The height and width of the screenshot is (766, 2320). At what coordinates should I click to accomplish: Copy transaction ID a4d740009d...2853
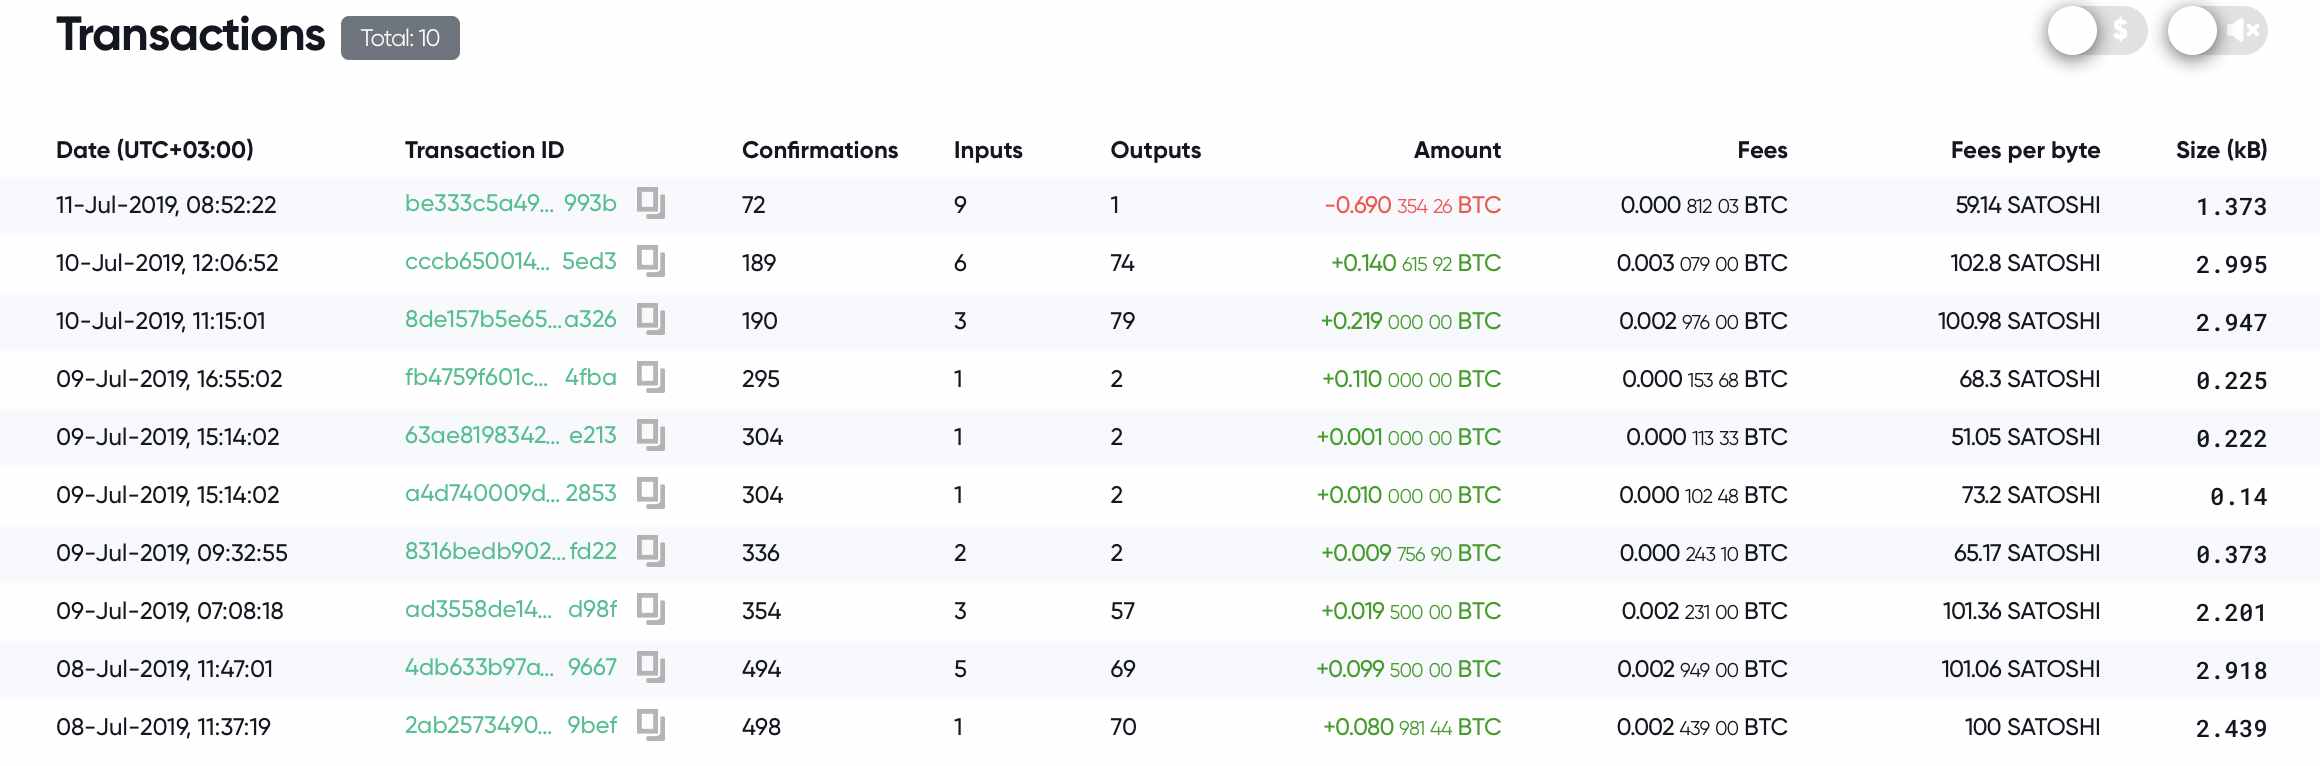click(x=651, y=494)
